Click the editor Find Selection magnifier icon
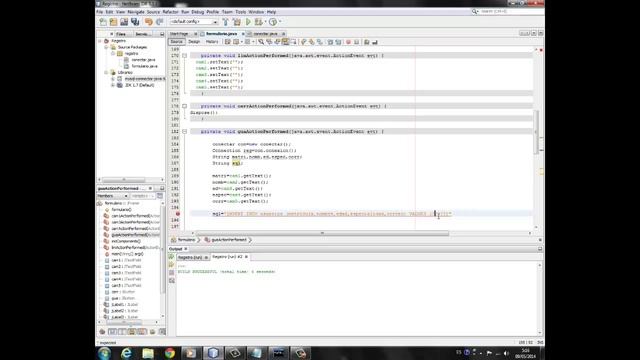 coord(261,42)
